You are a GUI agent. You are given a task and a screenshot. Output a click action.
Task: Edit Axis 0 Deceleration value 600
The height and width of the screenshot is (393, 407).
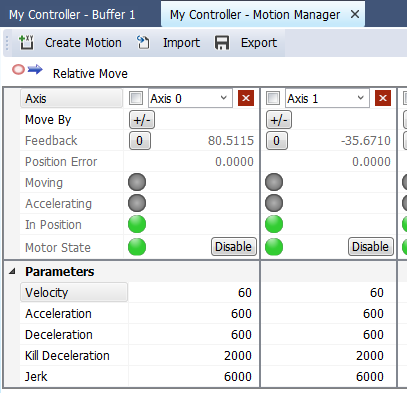point(241,335)
